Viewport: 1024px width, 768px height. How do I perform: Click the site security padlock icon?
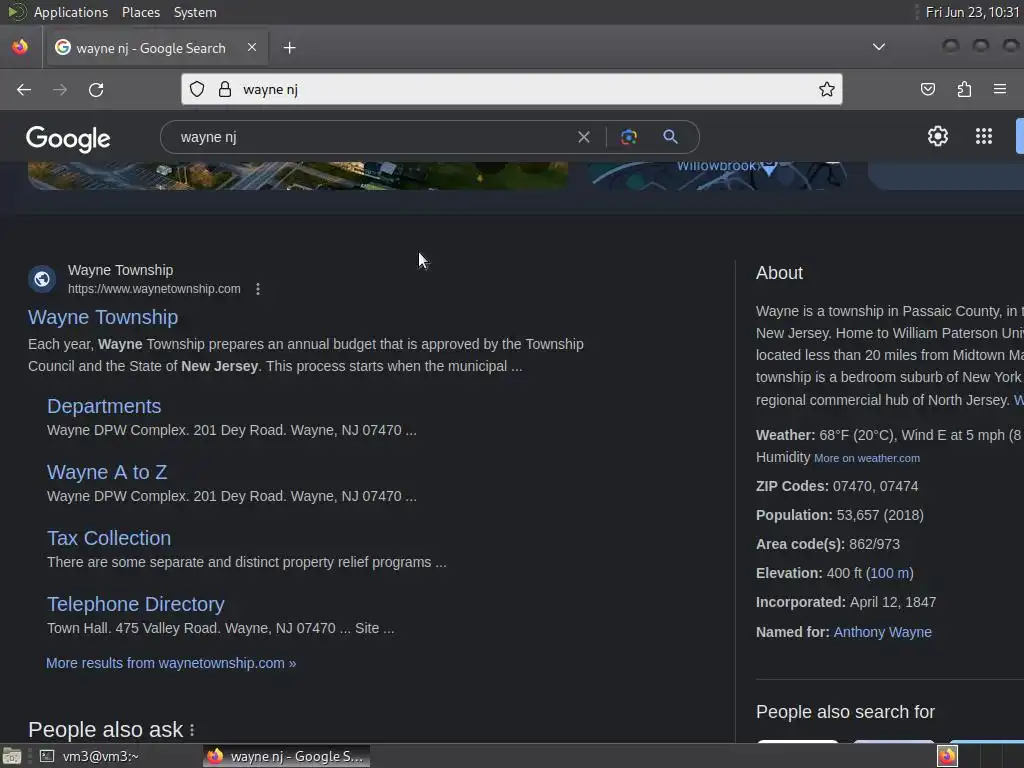(225, 89)
